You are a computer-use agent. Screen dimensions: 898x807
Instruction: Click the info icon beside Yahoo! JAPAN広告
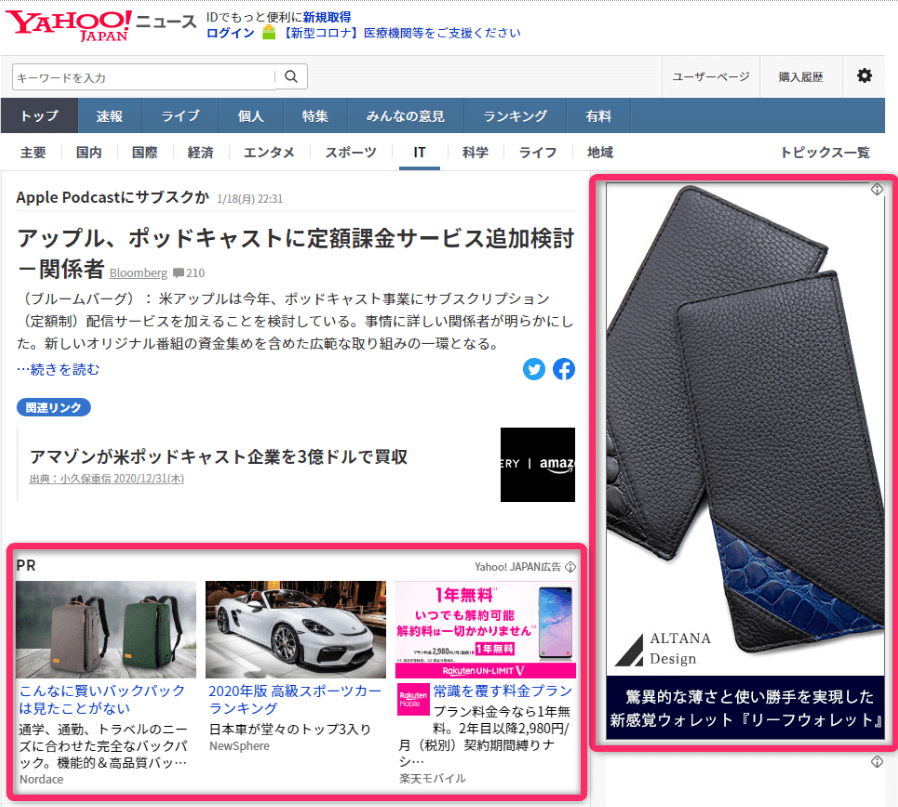pos(570,567)
